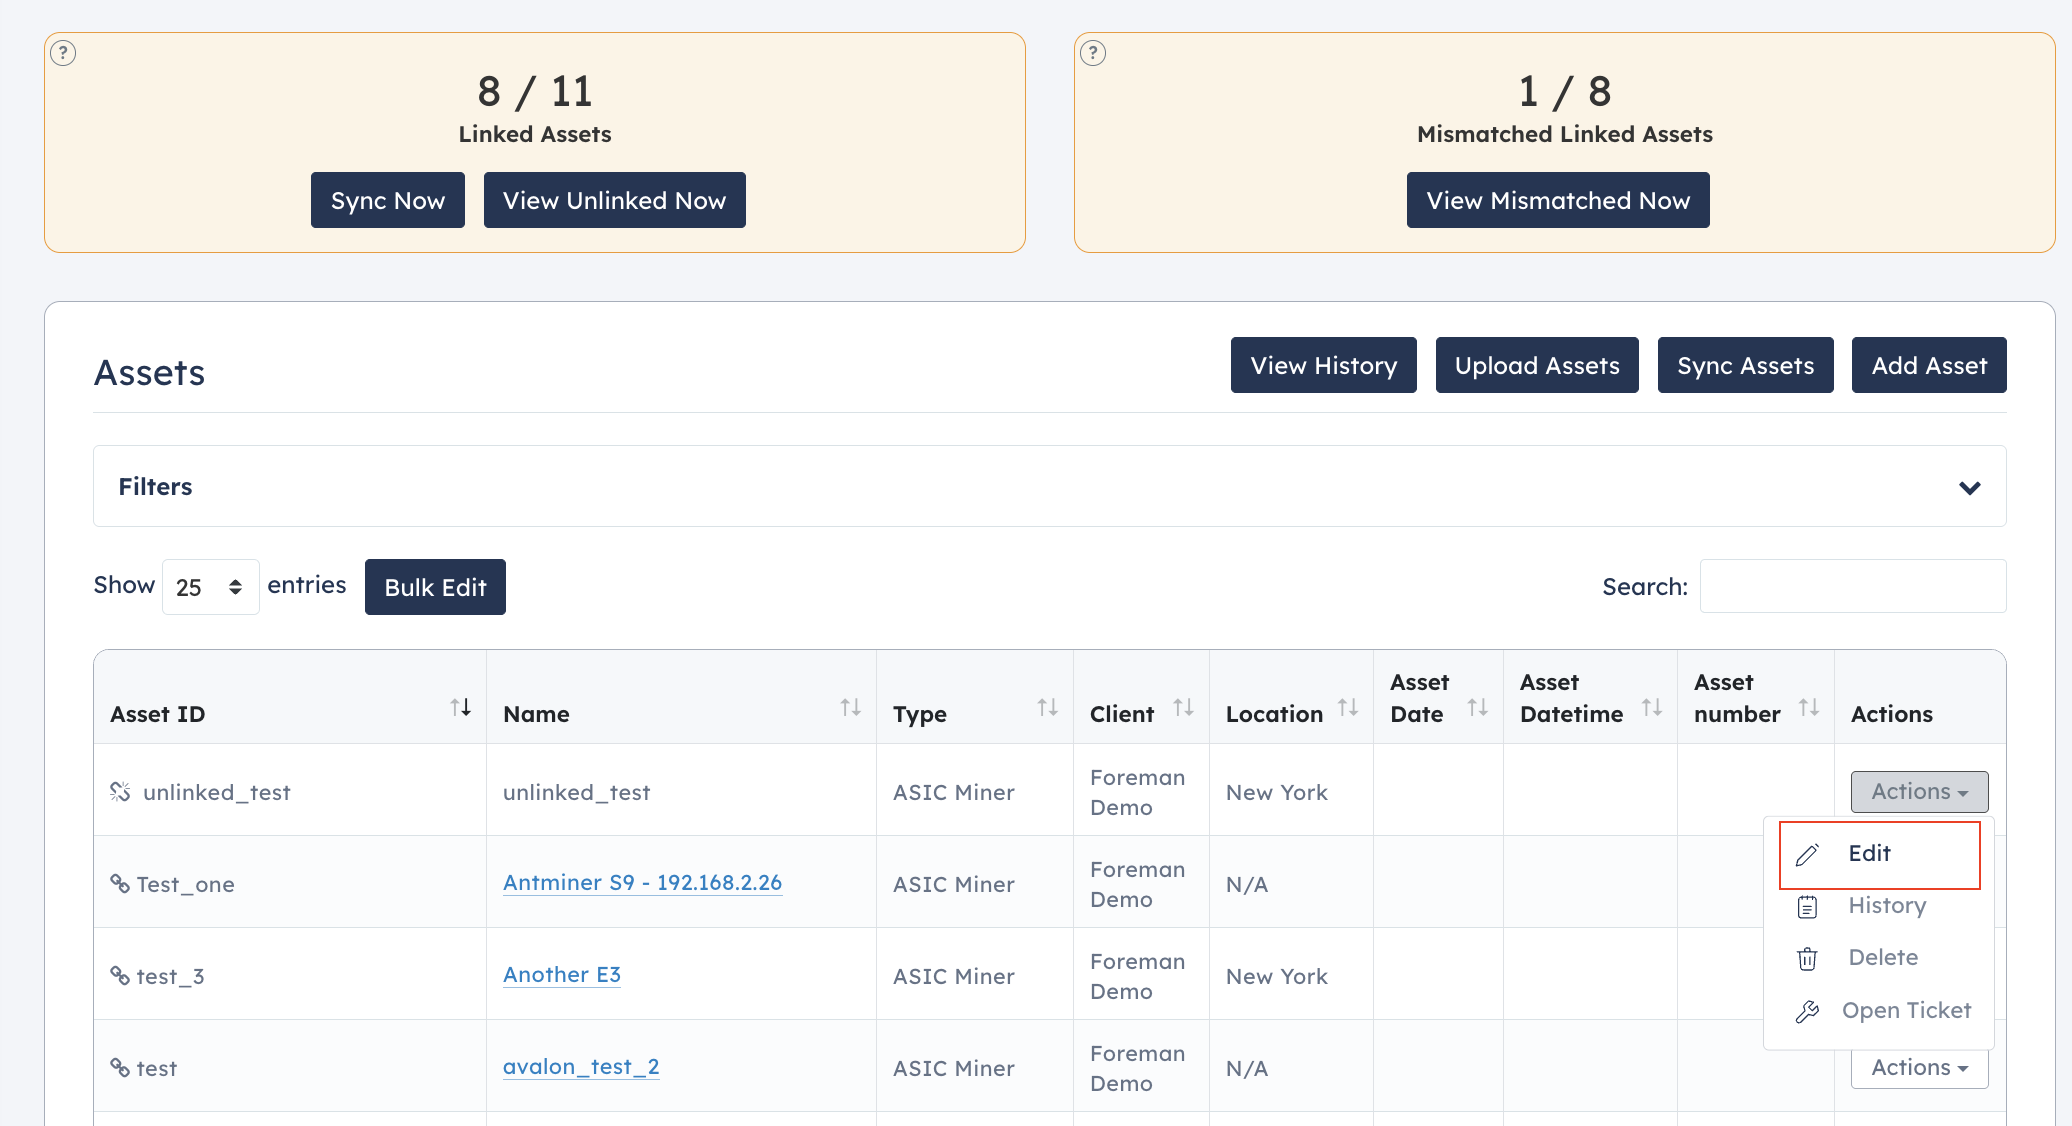This screenshot has width=2072, height=1126.
Task: Click Add Asset button
Action: [x=1929, y=365]
